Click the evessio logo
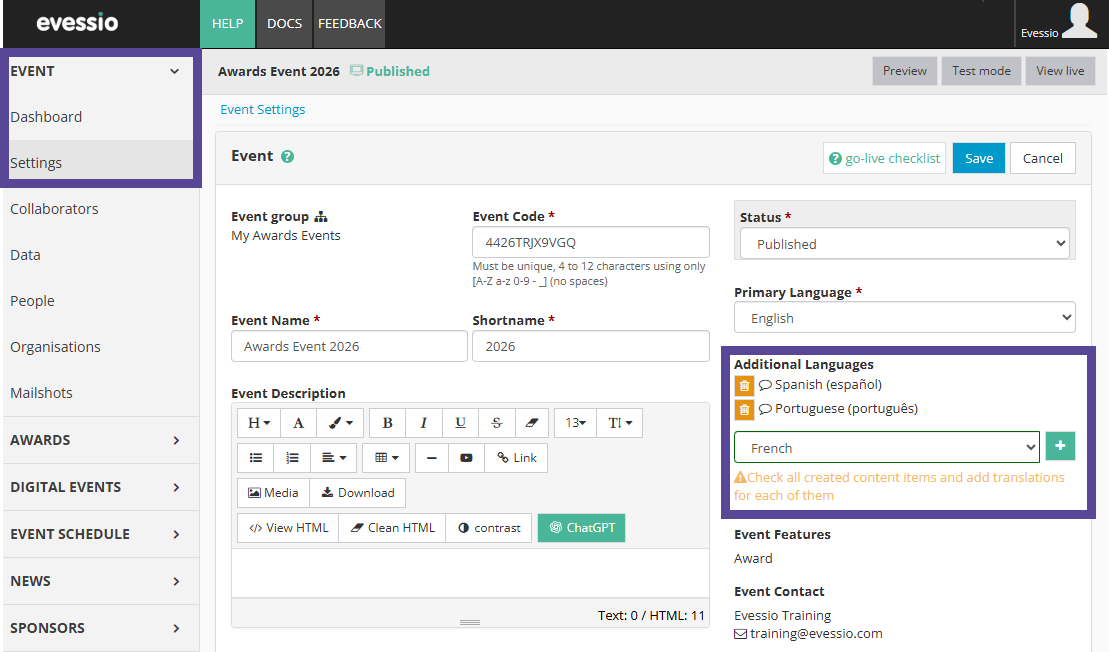Screen dimensions: 1109x652 point(77,23)
